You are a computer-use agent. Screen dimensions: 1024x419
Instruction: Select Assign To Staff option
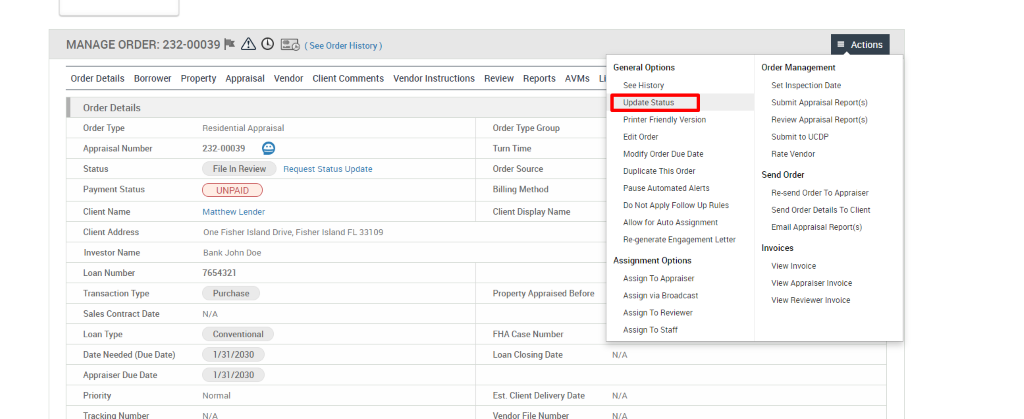pyautogui.click(x=650, y=330)
